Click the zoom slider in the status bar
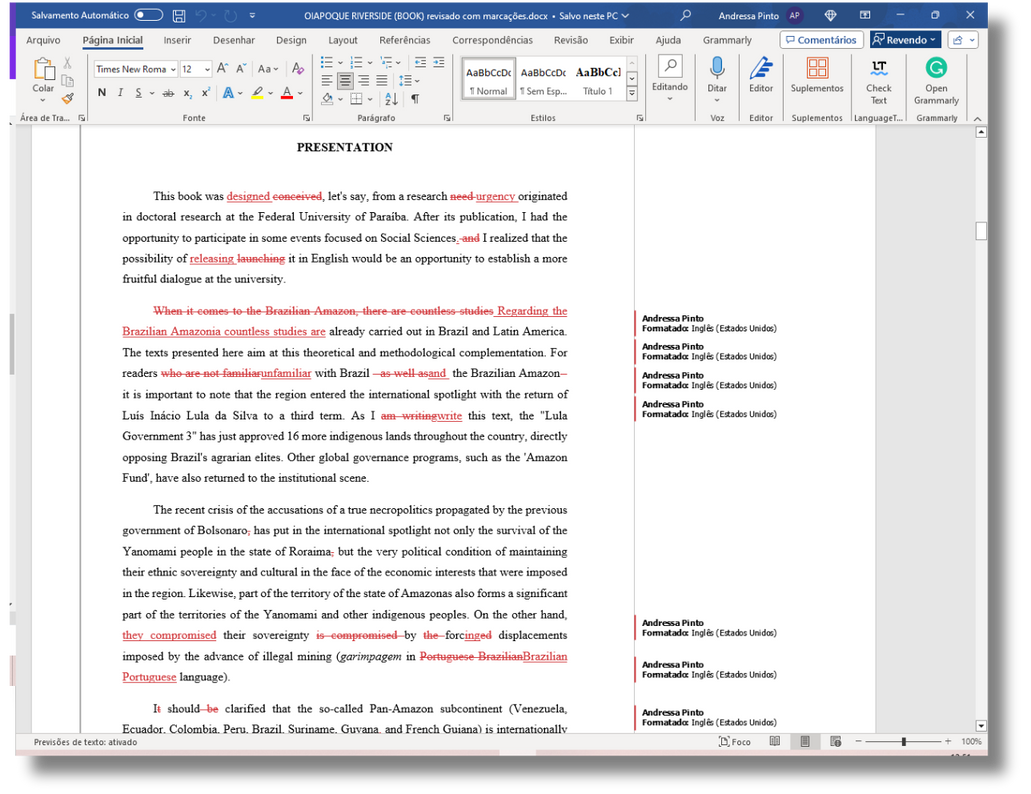The image size is (1031, 794). click(903, 742)
